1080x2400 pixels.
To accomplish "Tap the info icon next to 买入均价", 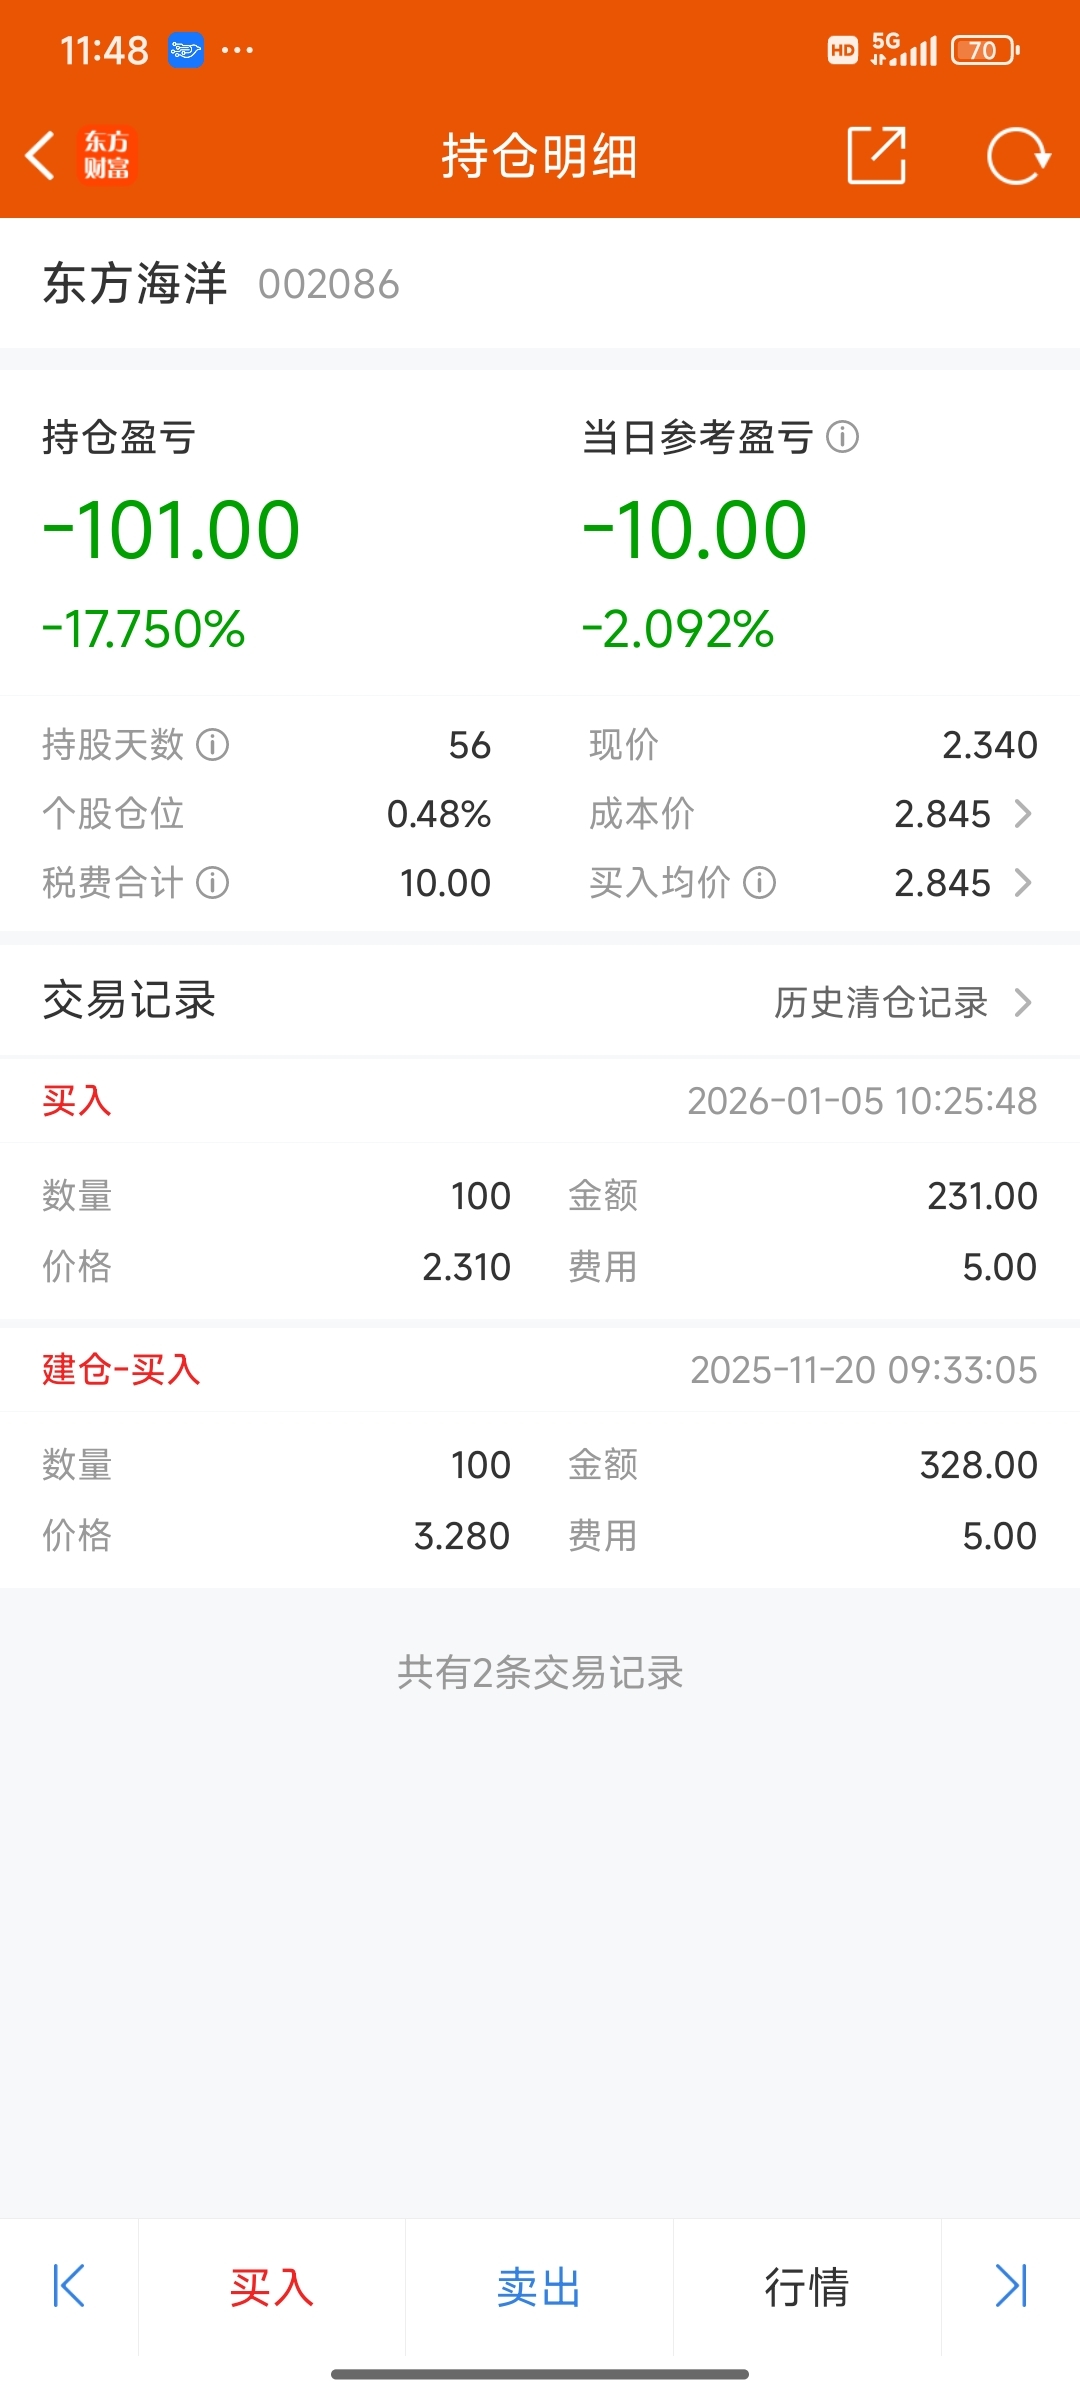I will 760,883.
